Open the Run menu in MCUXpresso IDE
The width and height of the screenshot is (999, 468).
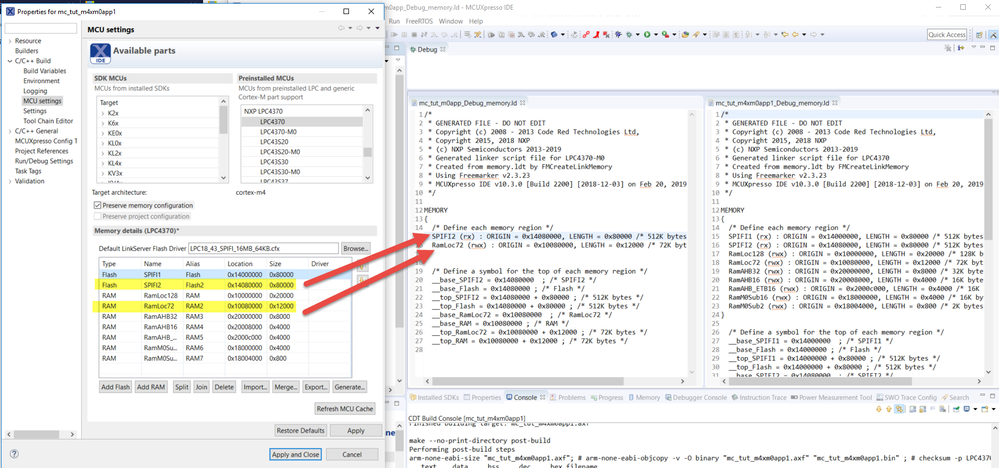coord(394,21)
